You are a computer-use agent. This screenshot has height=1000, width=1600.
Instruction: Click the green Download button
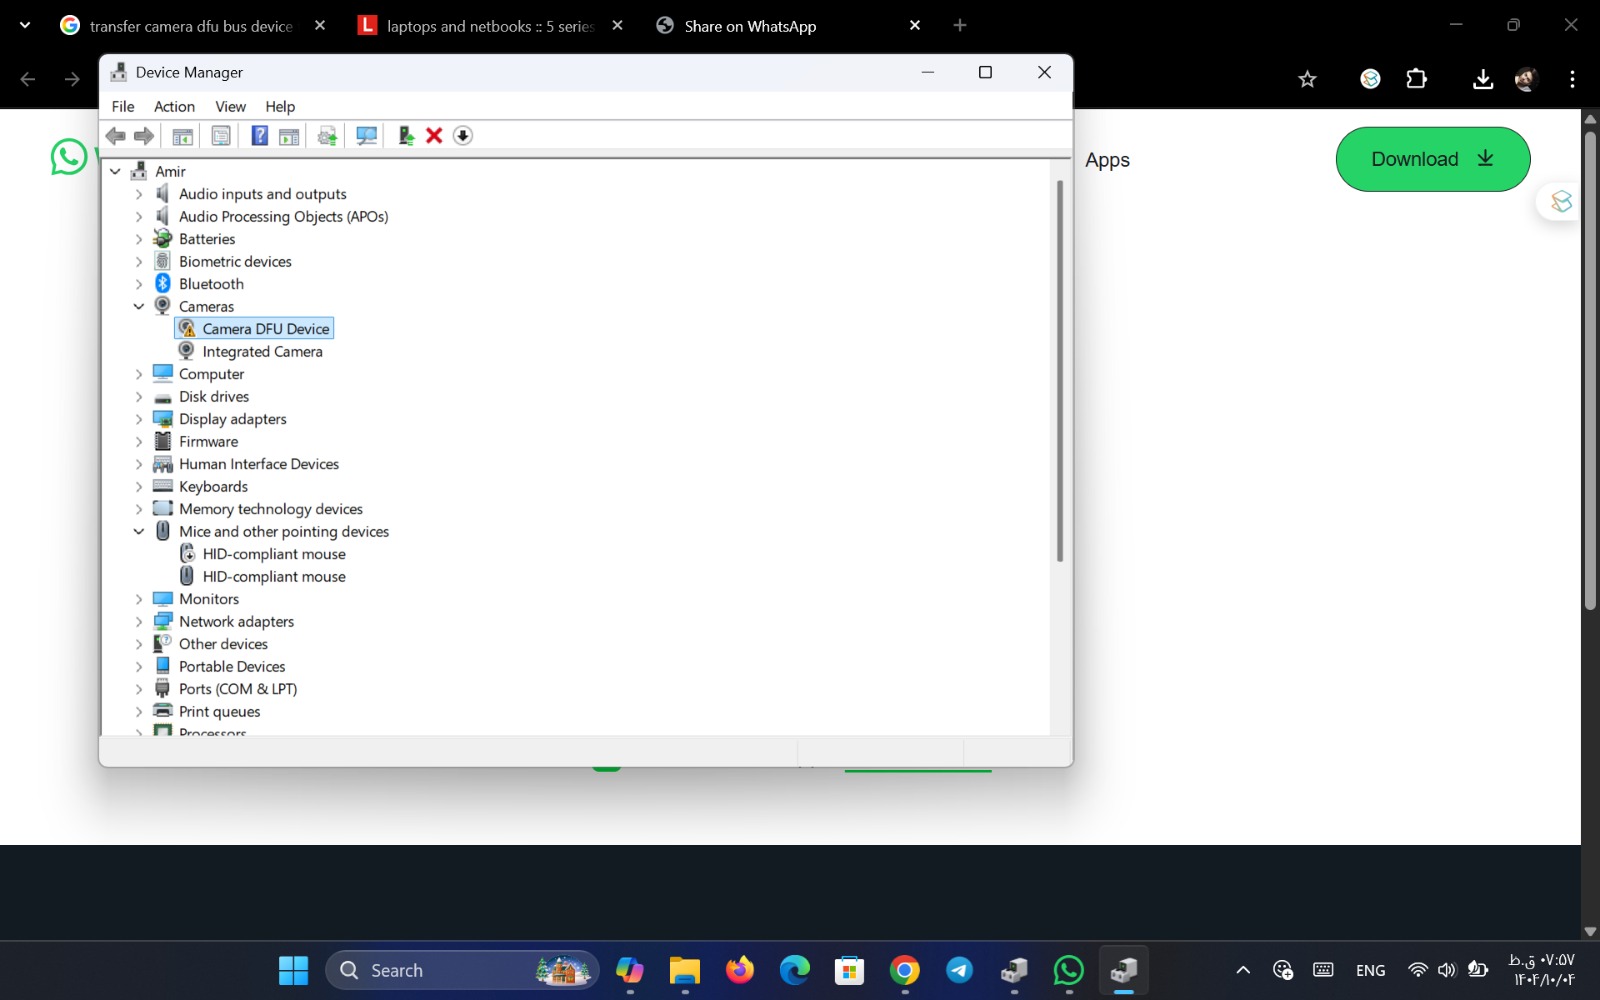coord(1432,159)
